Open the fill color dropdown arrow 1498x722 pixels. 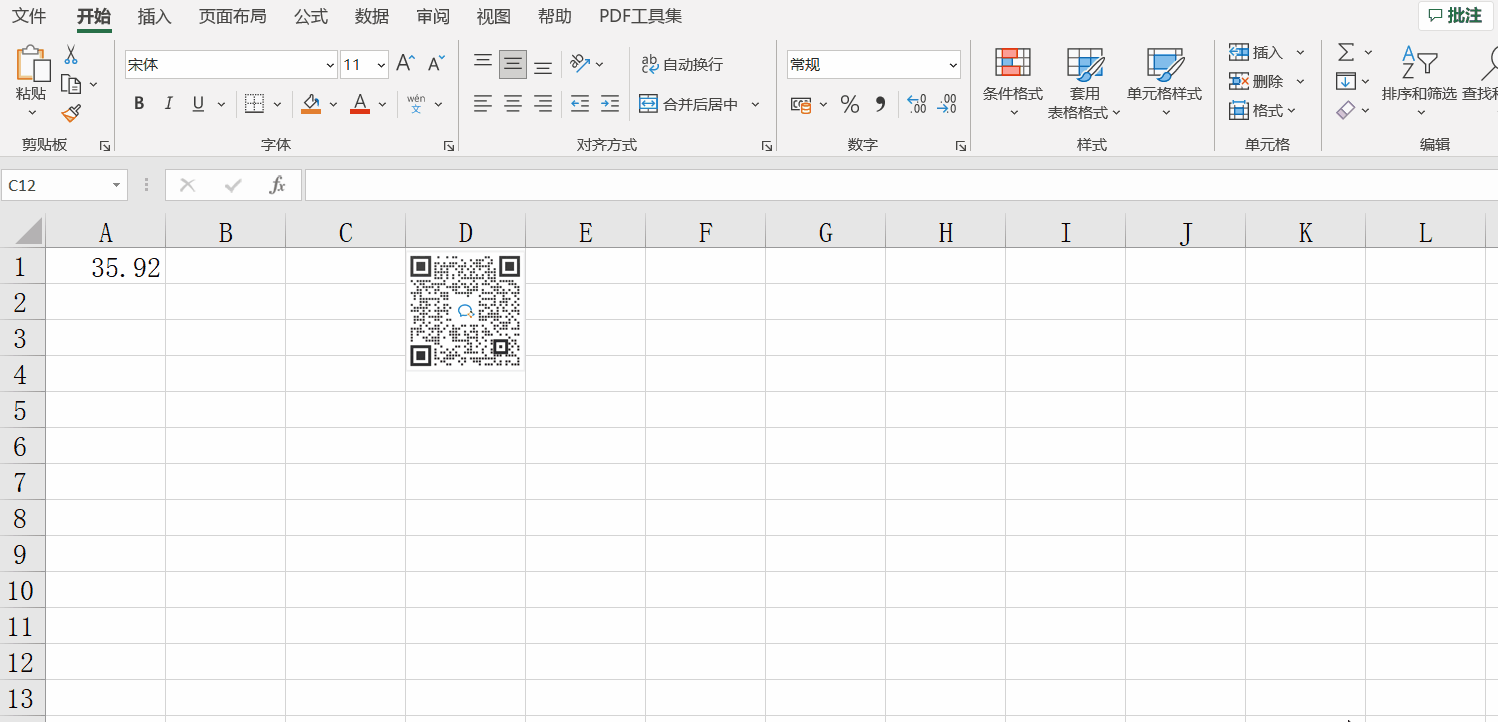333,103
